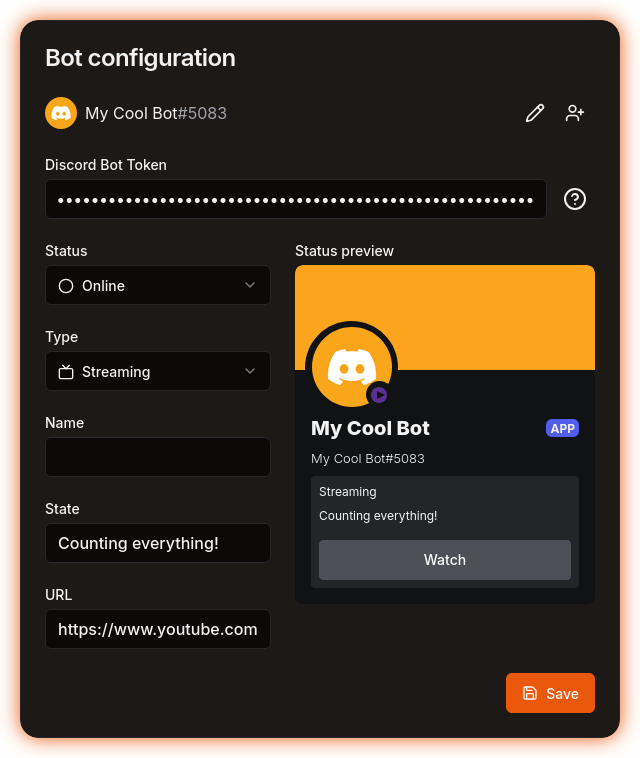Click the pencil edit icon
This screenshot has height=758, width=640.
[x=535, y=113]
